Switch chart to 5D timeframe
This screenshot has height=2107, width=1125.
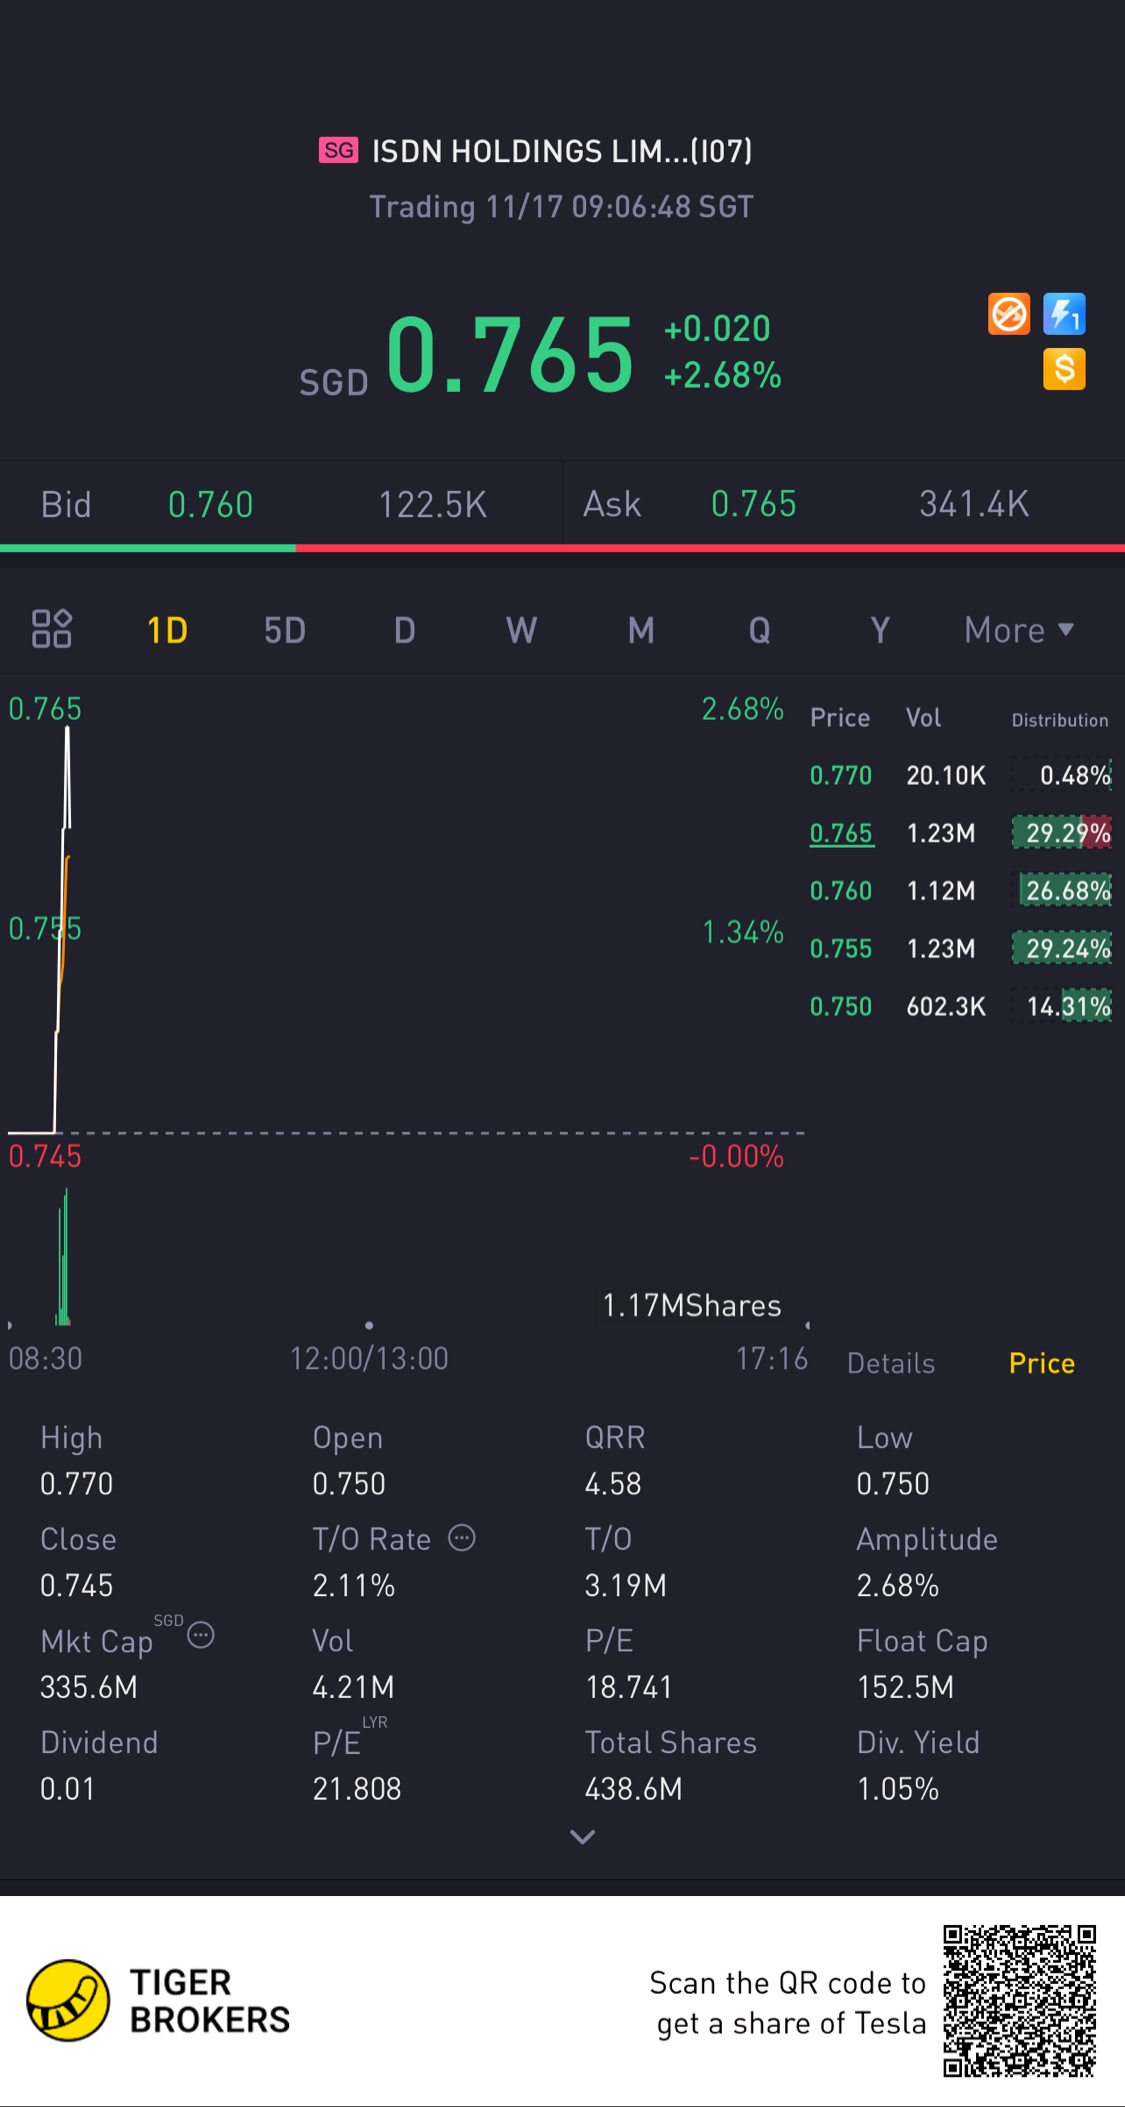coord(285,630)
